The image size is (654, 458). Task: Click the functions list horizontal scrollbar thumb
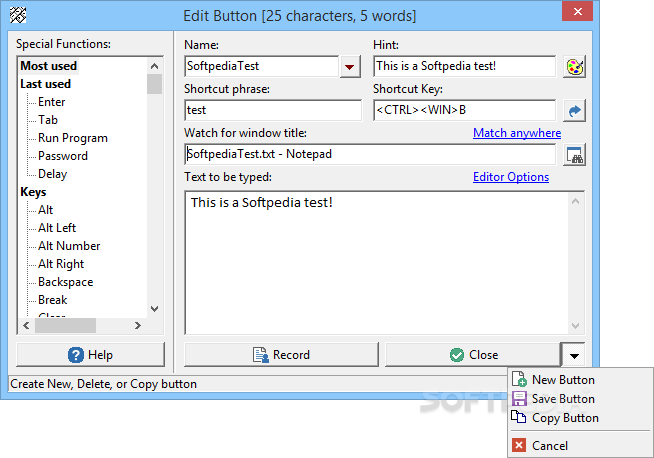[x=65, y=325]
